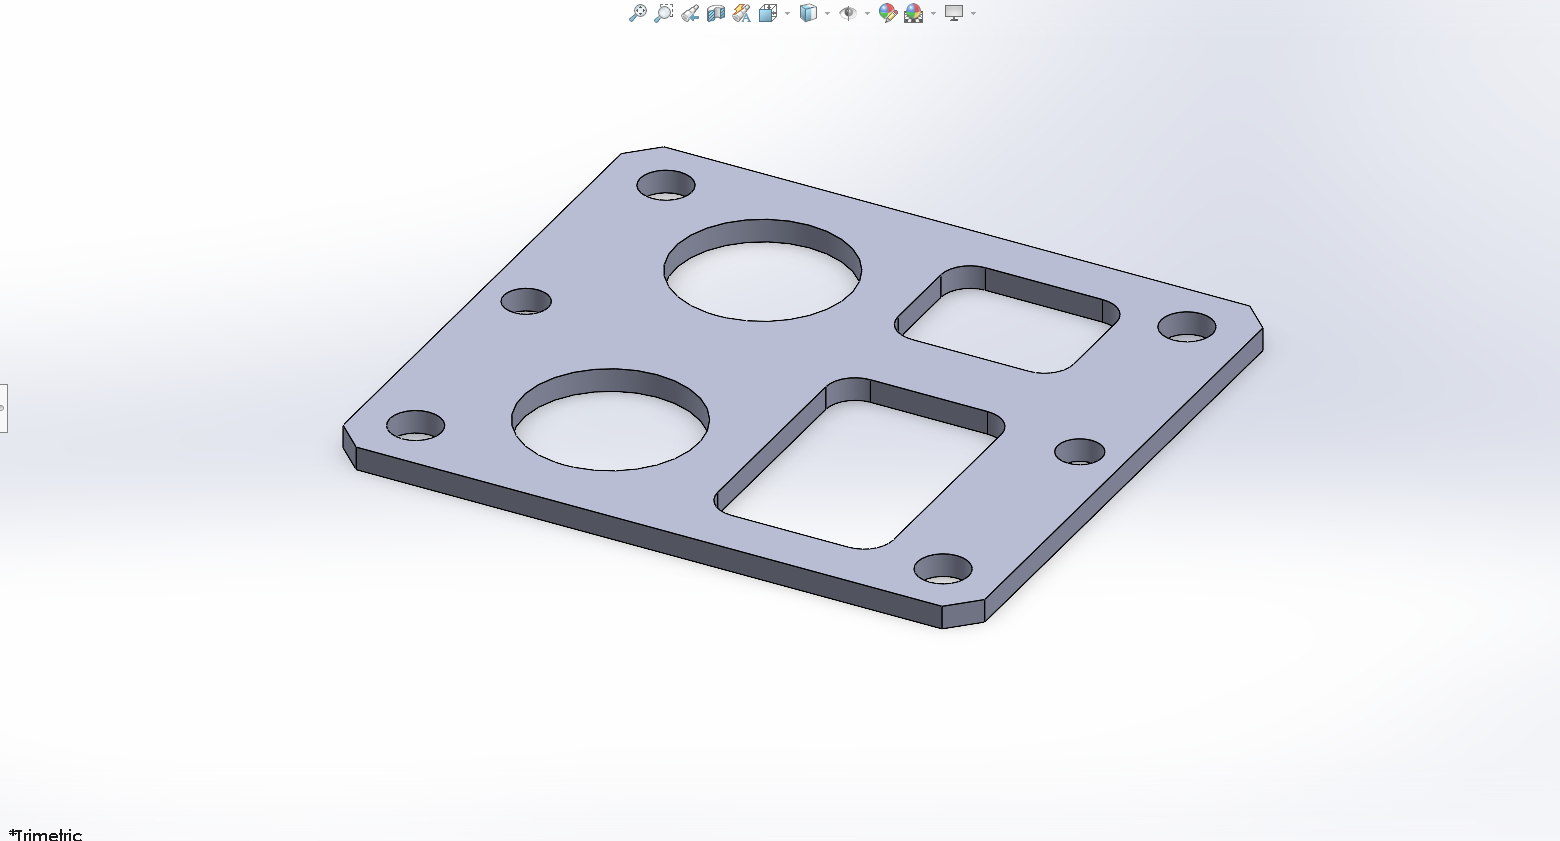Toggle the Section View tool
The width and height of the screenshot is (1560, 841).
(x=716, y=13)
